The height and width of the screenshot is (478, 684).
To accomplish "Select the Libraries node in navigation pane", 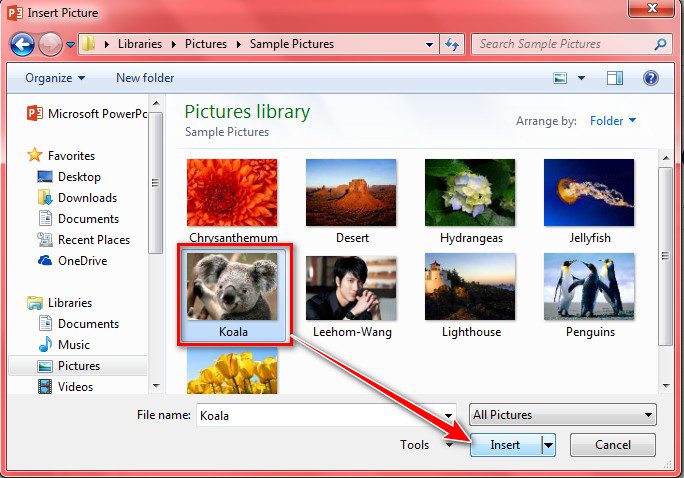I will (x=70, y=303).
